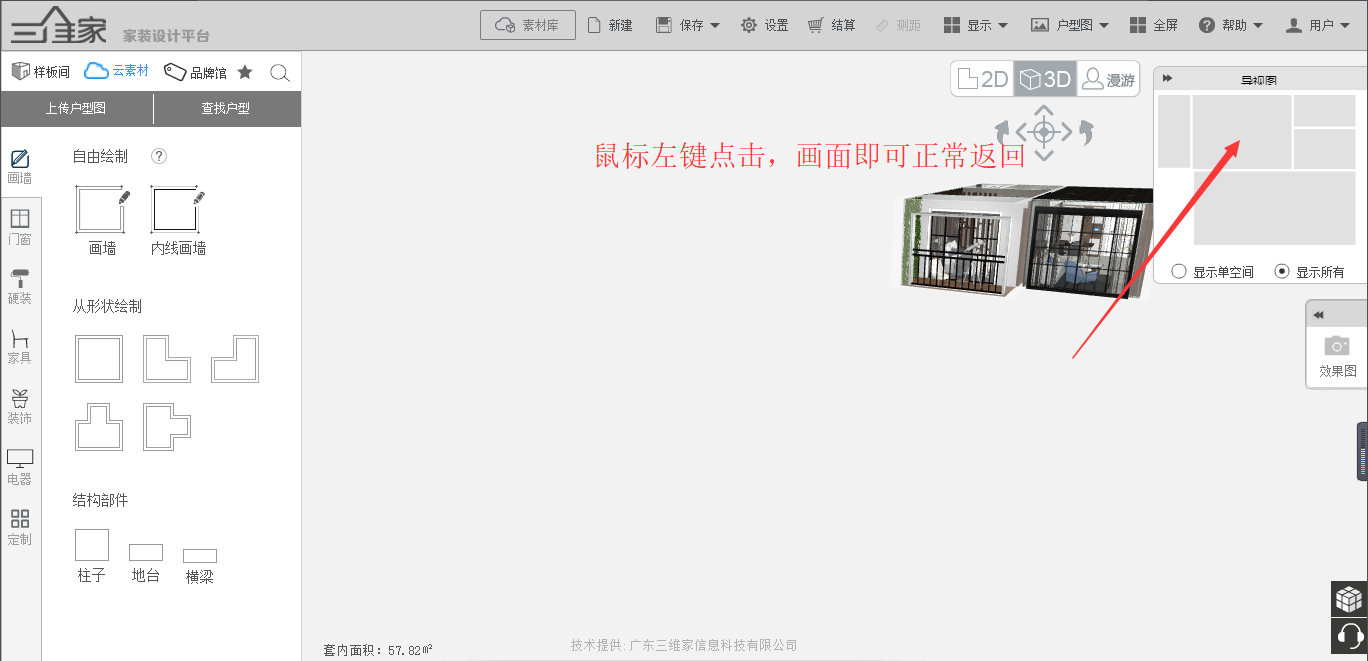Click the 上传户型图 upload floor plan button

point(76,109)
